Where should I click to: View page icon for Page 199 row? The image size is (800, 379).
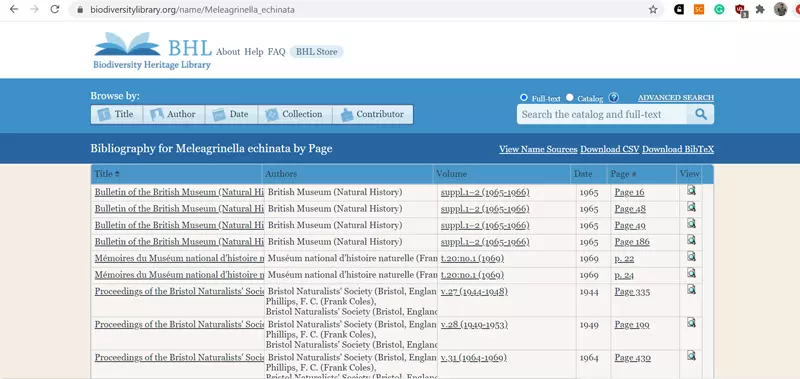click(x=691, y=323)
